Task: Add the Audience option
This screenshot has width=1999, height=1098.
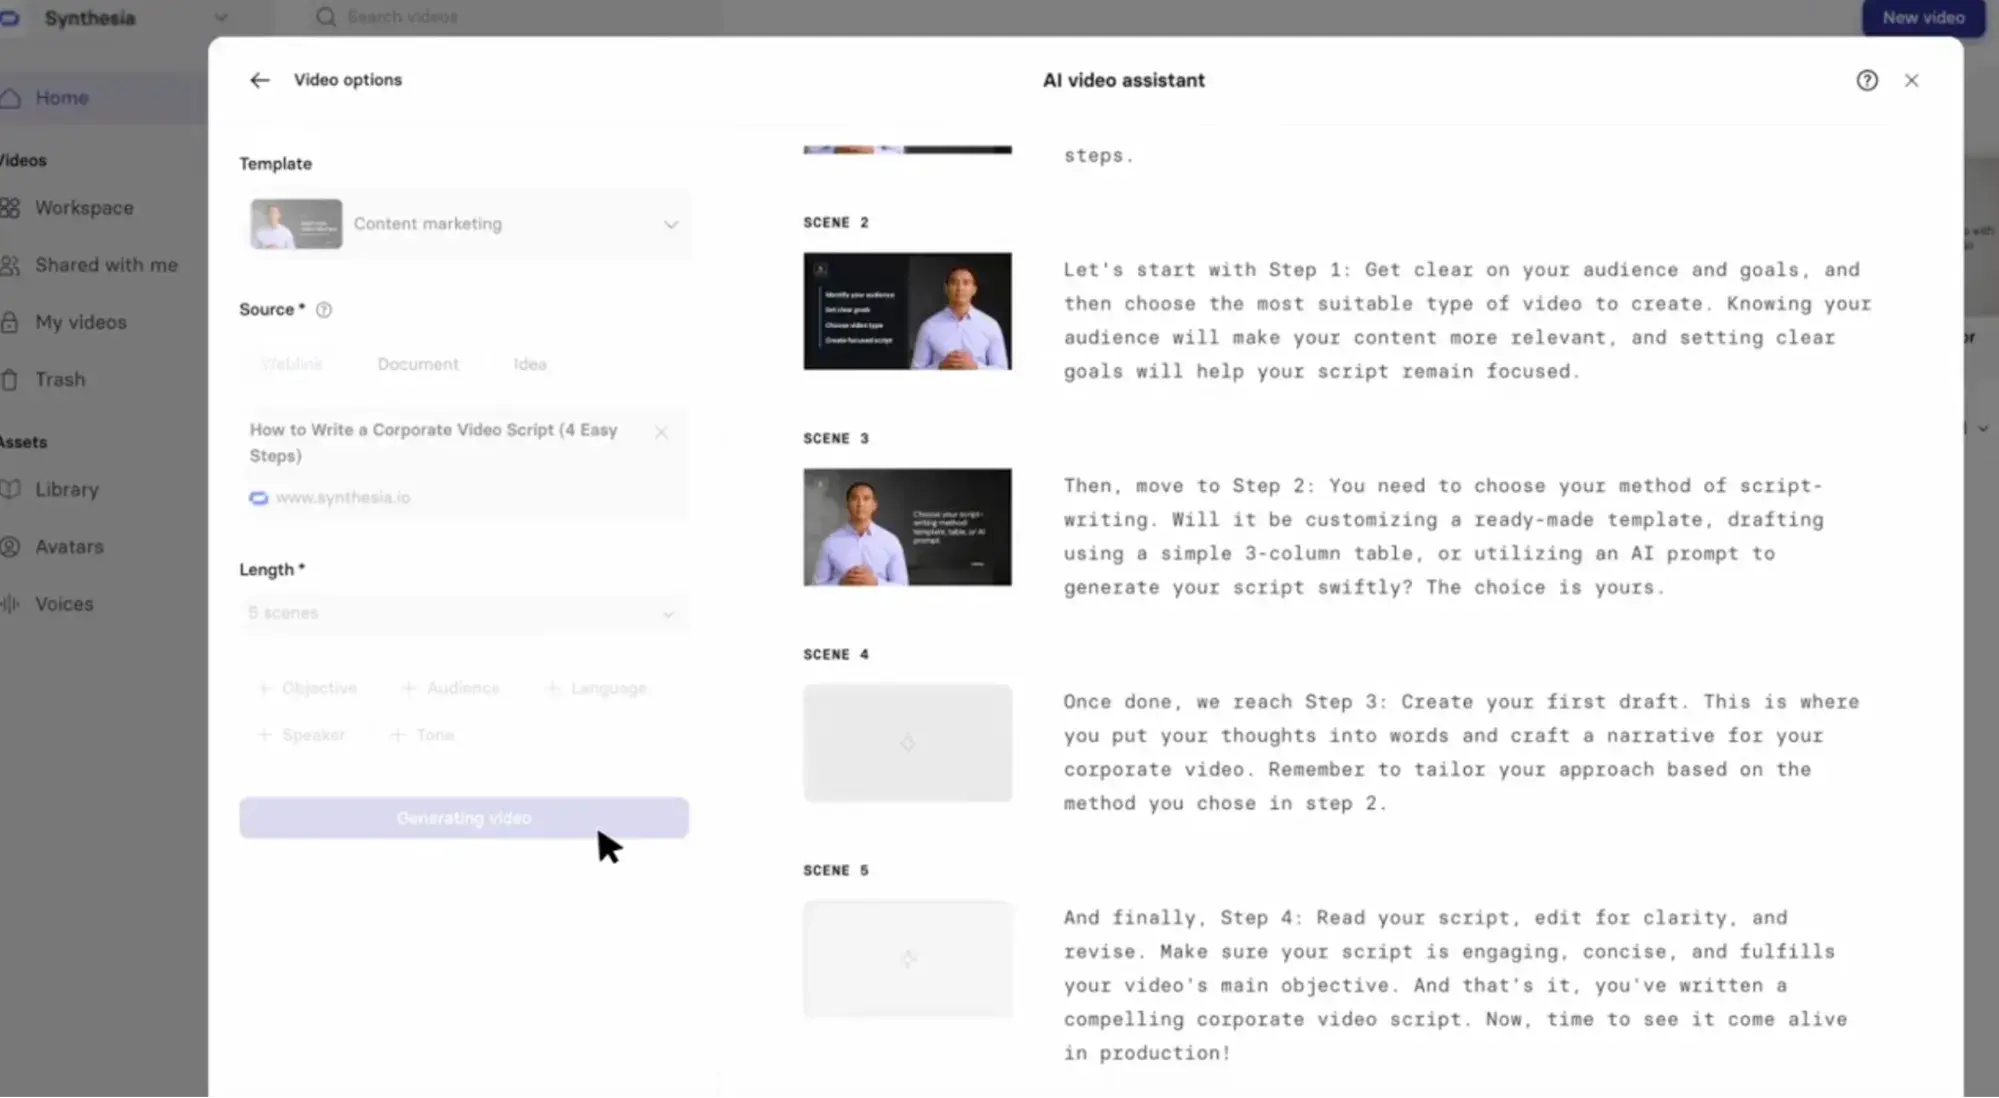Action: coord(451,688)
